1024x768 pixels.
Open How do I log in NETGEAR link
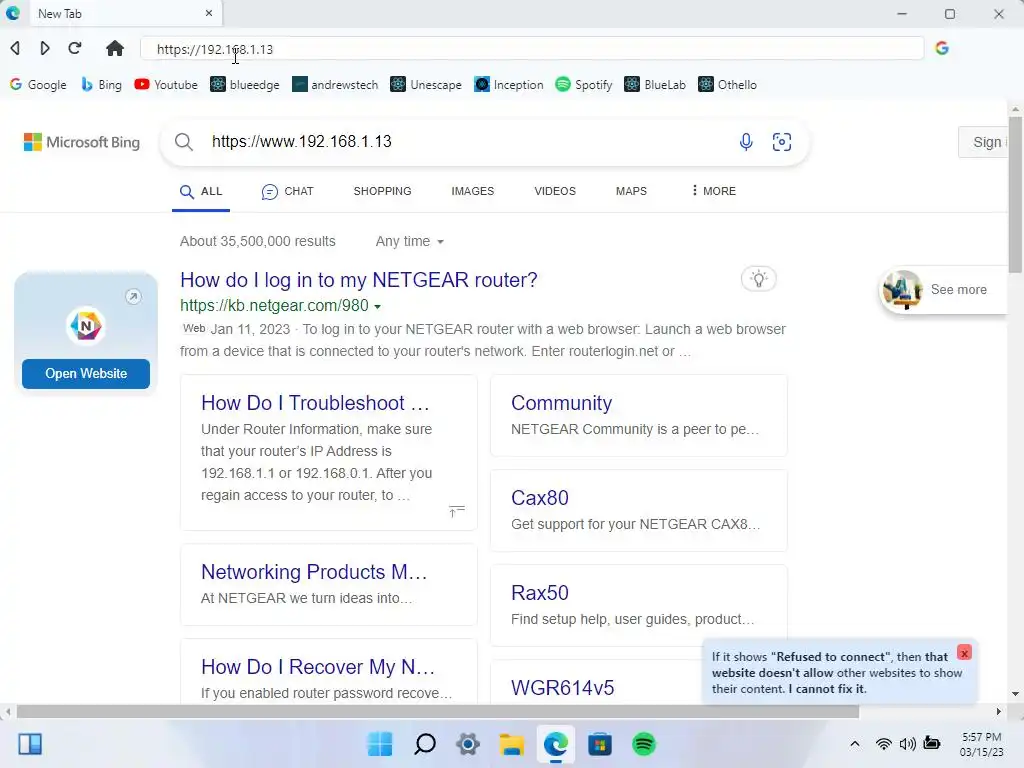pos(359,280)
